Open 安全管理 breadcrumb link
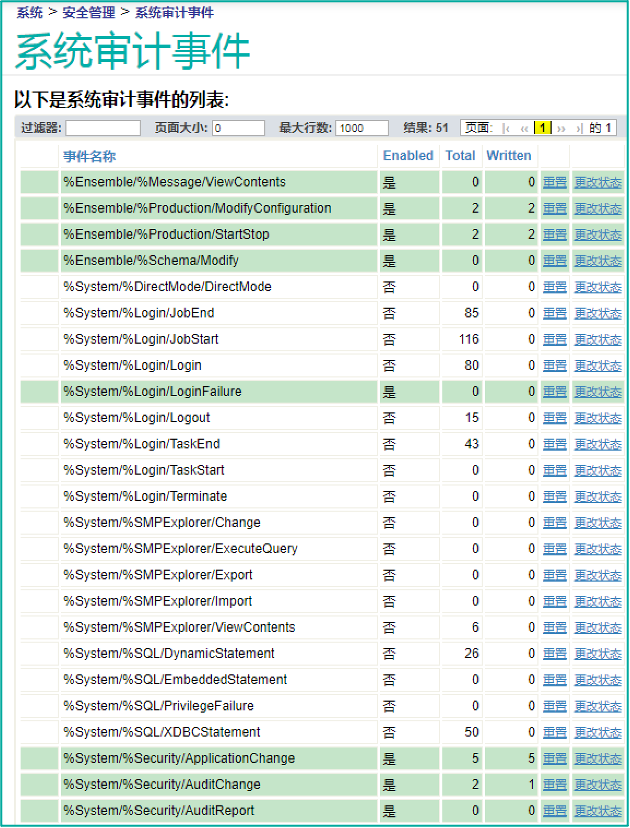Viewport: 630px width, 828px height. coord(86,13)
